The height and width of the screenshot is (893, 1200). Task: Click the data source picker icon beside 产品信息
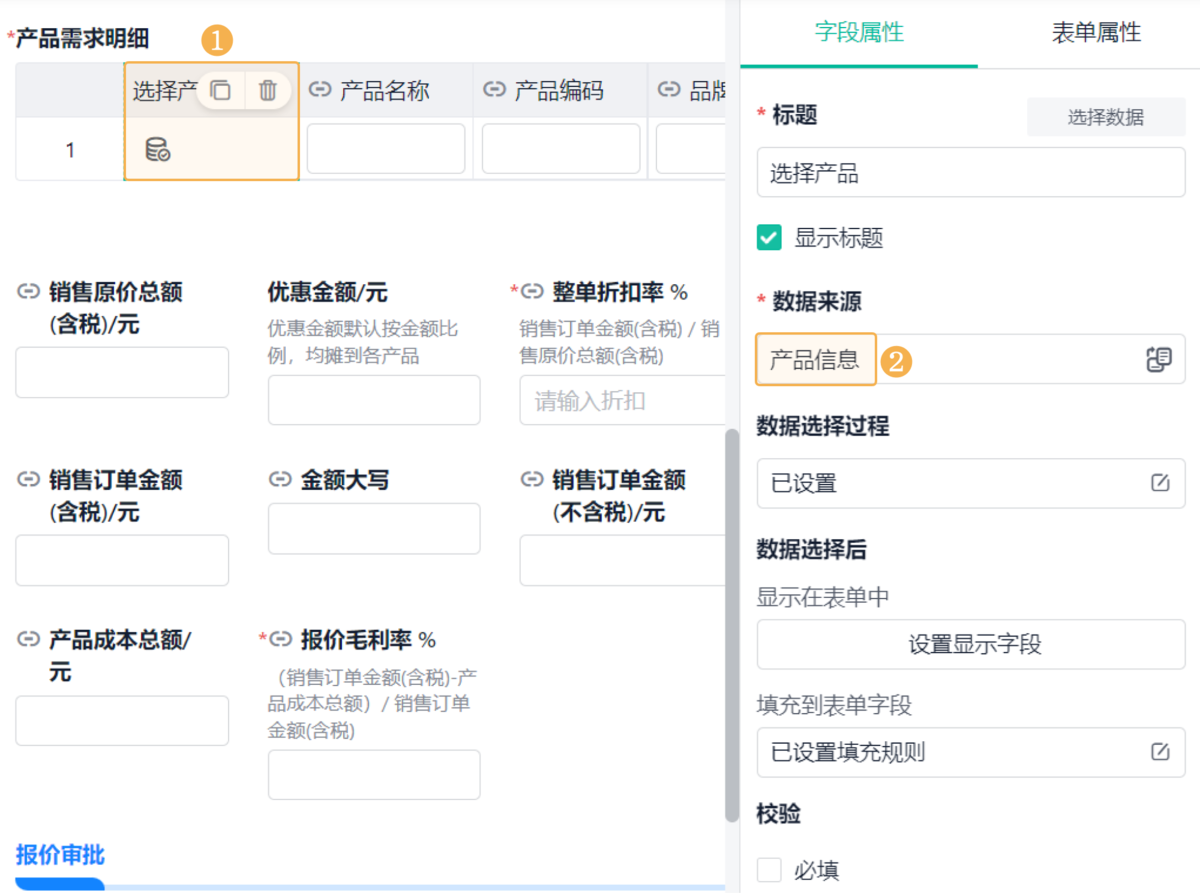[1159, 360]
